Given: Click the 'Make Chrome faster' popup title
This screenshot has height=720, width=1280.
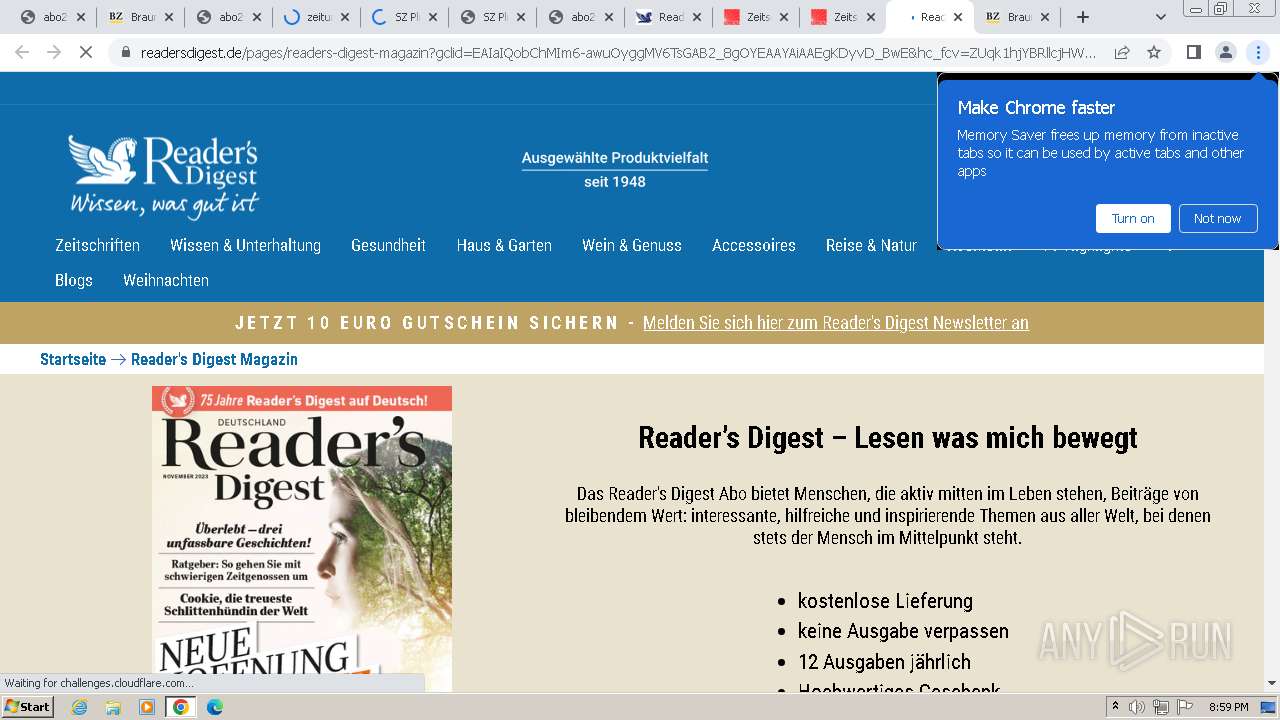Looking at the screenshot, I should pos(1036,107).
